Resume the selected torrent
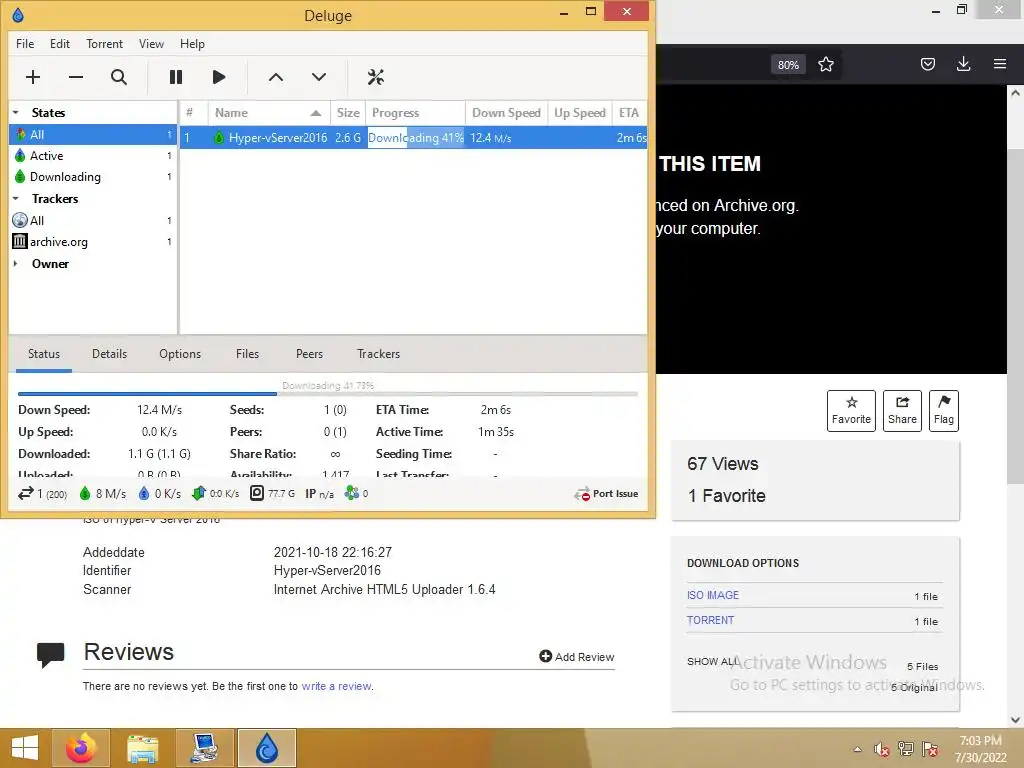 coord(219,77)
